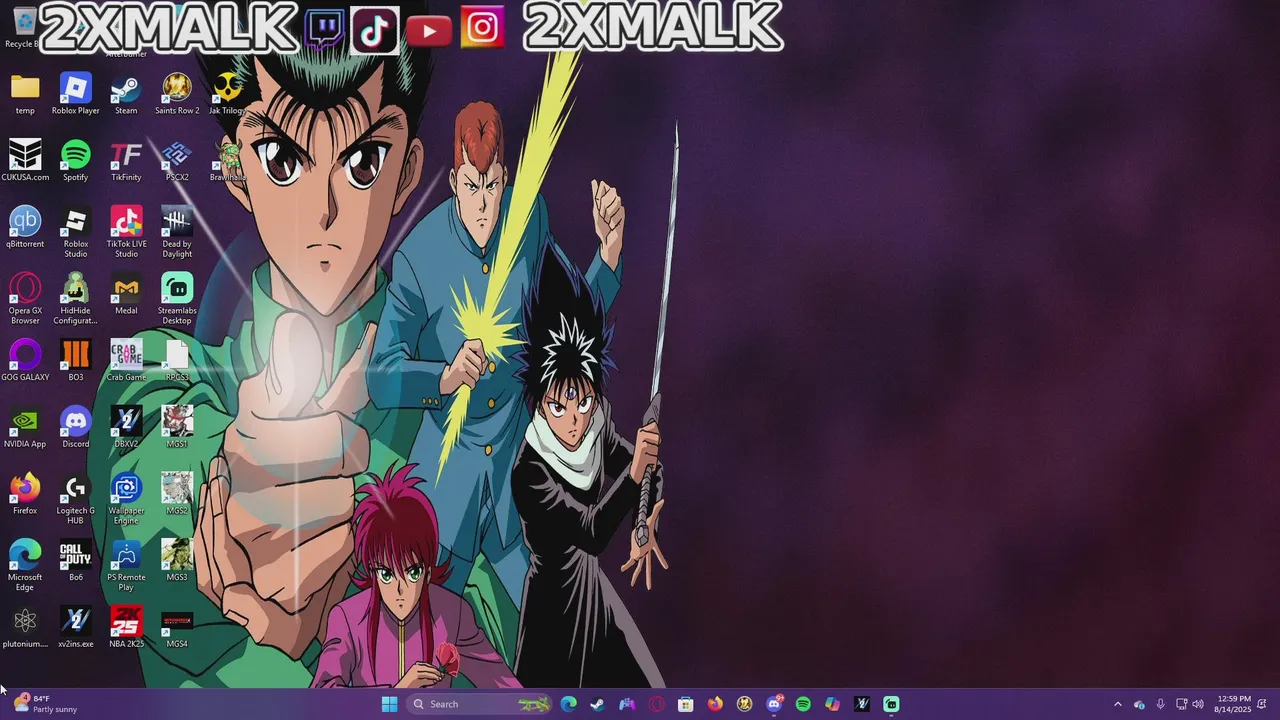Open Opera GX from the taskbar
The width and height of the screenshot is (1280, 720).
click(657, 704)
